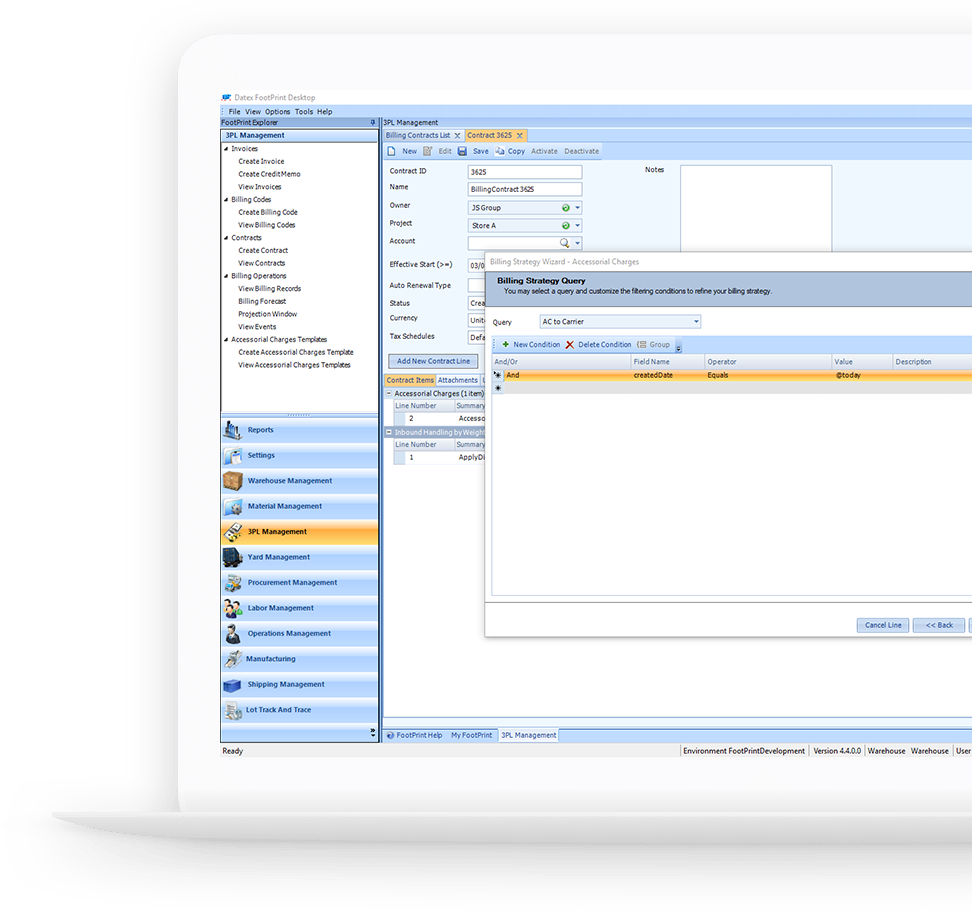This screenshot has height=913, width=972.
Task: Open the Tools menu
Action: (304, 112)
